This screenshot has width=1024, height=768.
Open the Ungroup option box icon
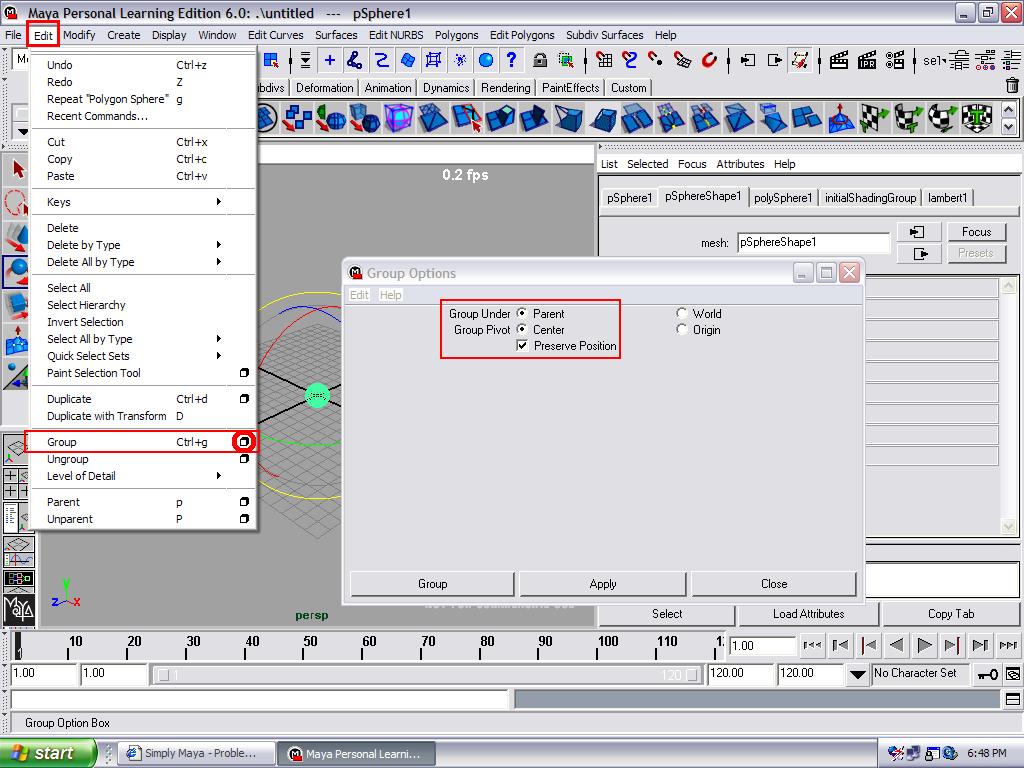point(244,459)
